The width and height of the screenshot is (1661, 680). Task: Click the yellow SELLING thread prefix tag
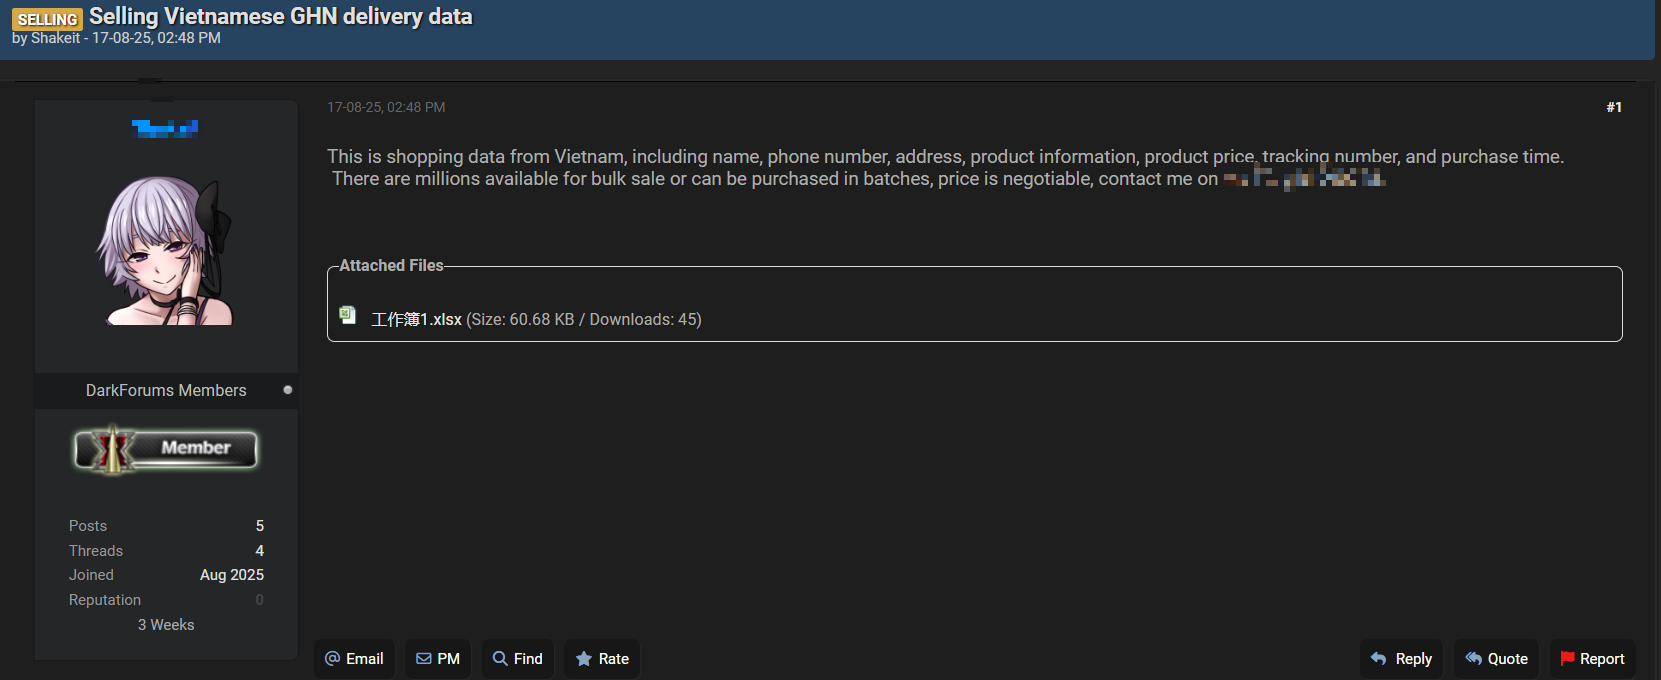(x=47, y=19)
